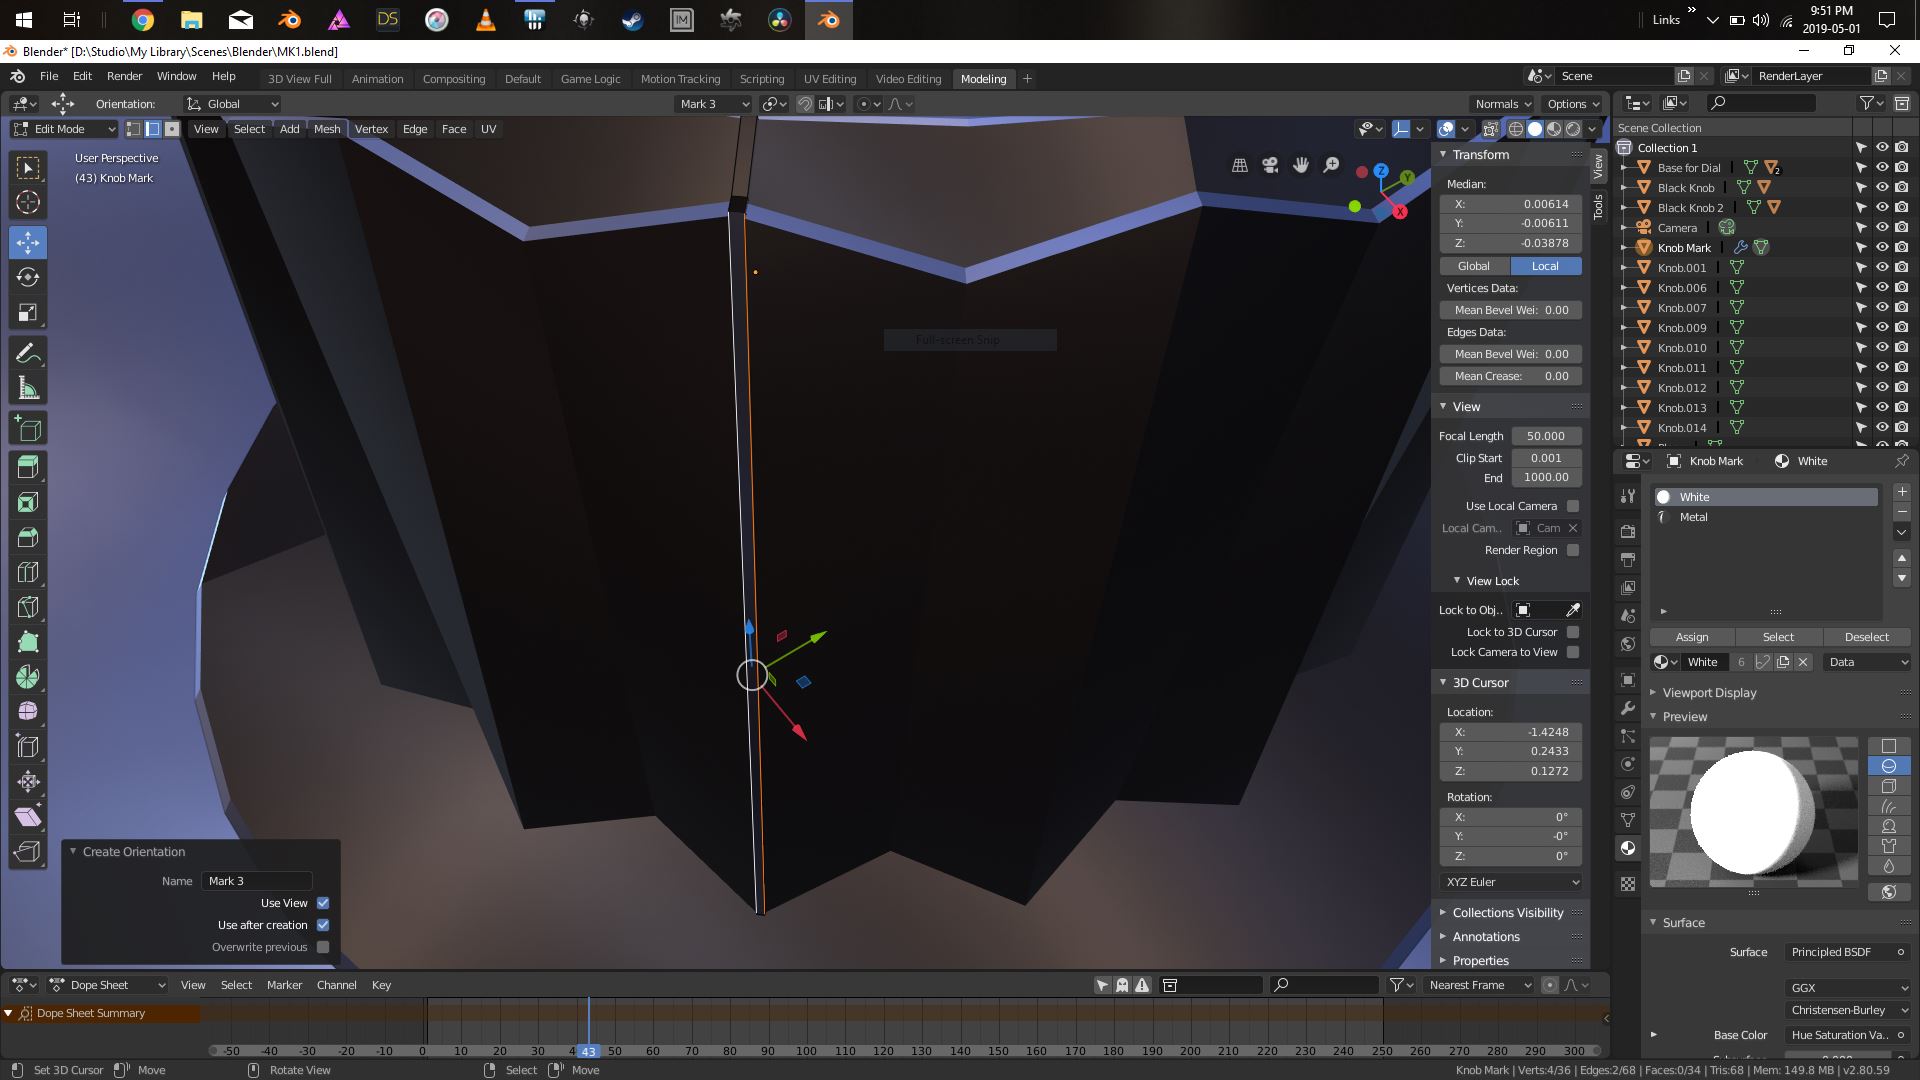Activate the Move tool

[x=28, y=242]
